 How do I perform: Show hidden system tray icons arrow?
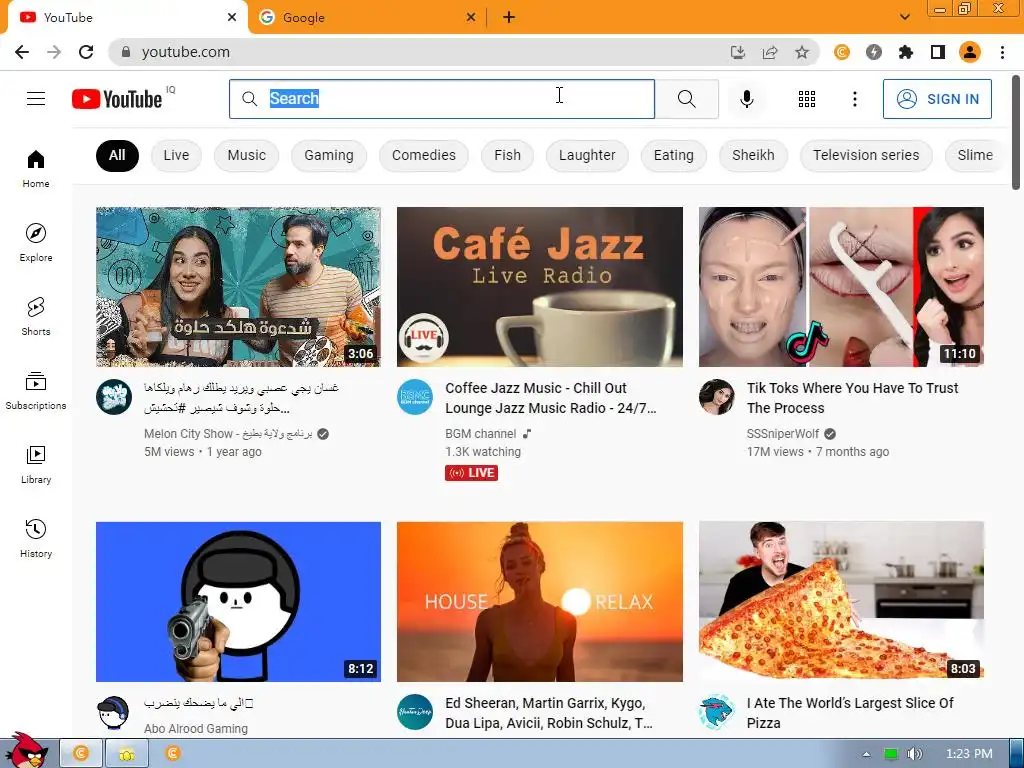(x=866, y=754)
